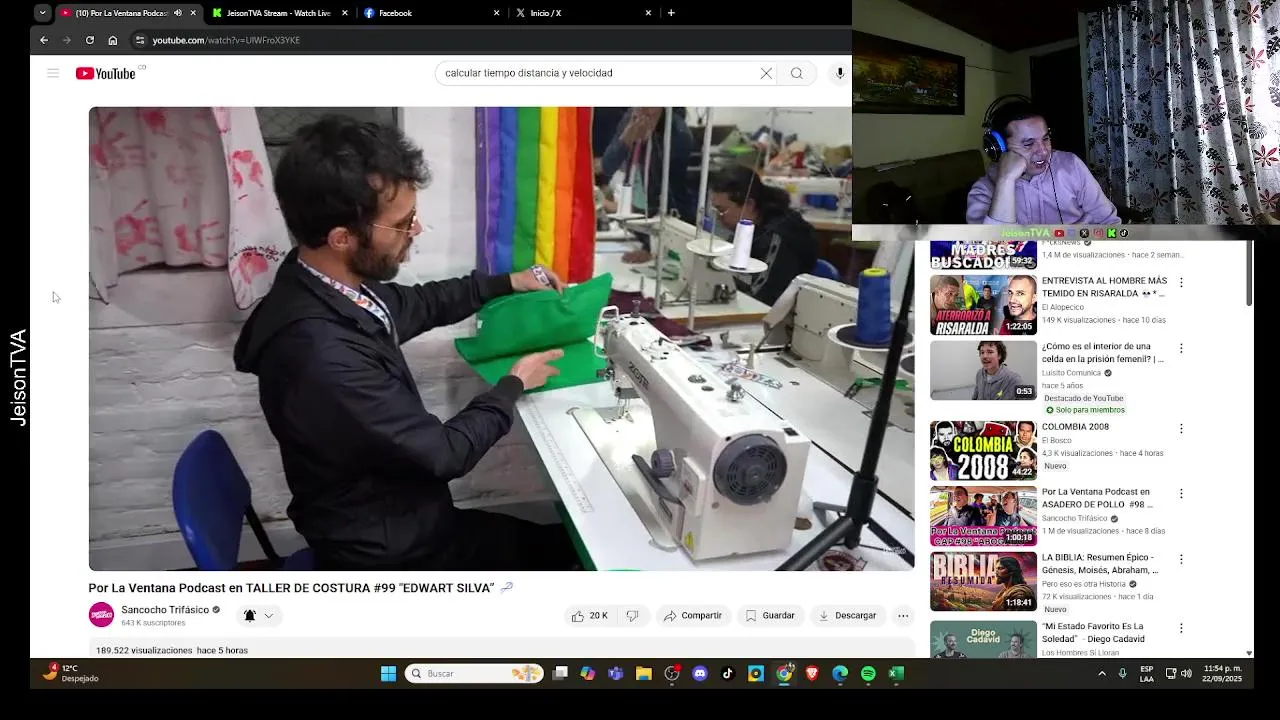The width and height of the screenshot is (1280, 720).
Task: Close the Inicio / X tab
Action: coord(648,13)
